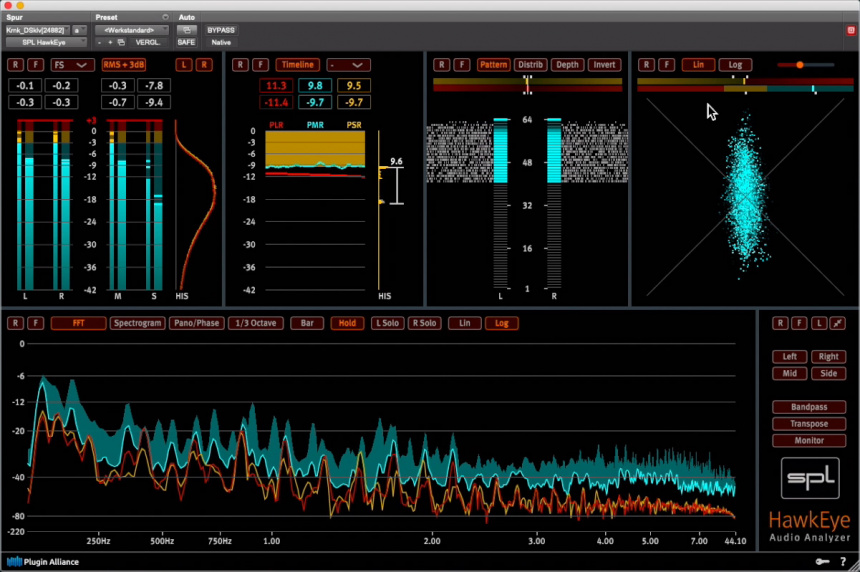Click the SPL logo badge

click(x=808, y=478)
